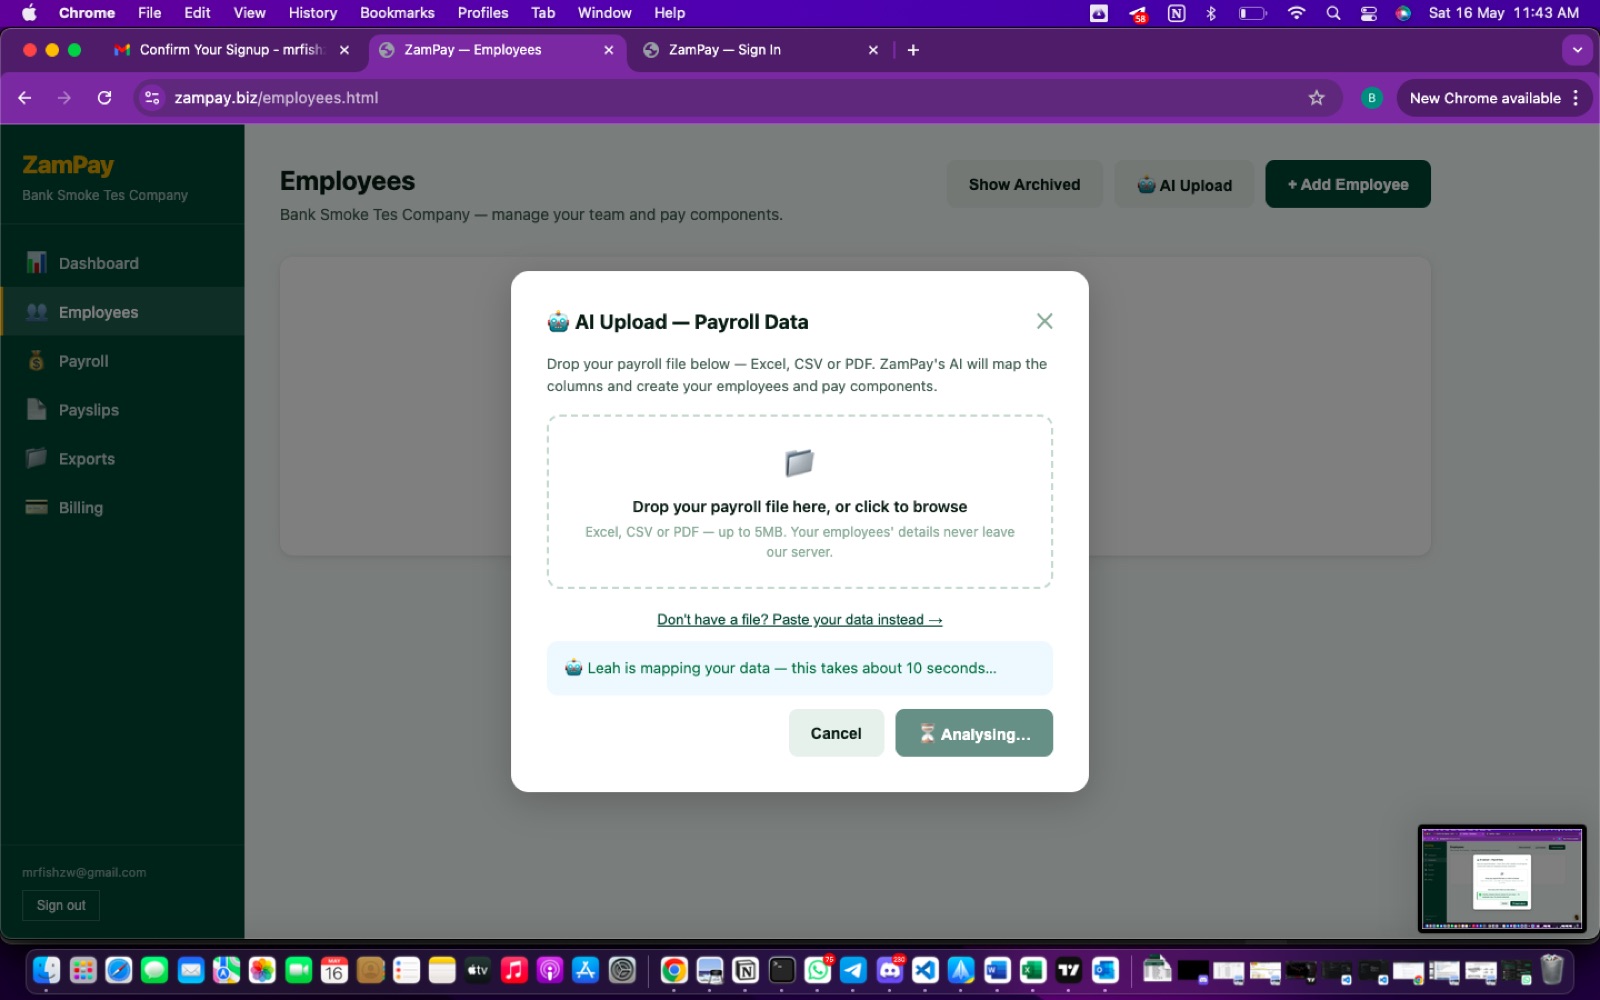Click the Sign out button
Viewport: 1600px width, 1000px height.
(x=61, y=905)
